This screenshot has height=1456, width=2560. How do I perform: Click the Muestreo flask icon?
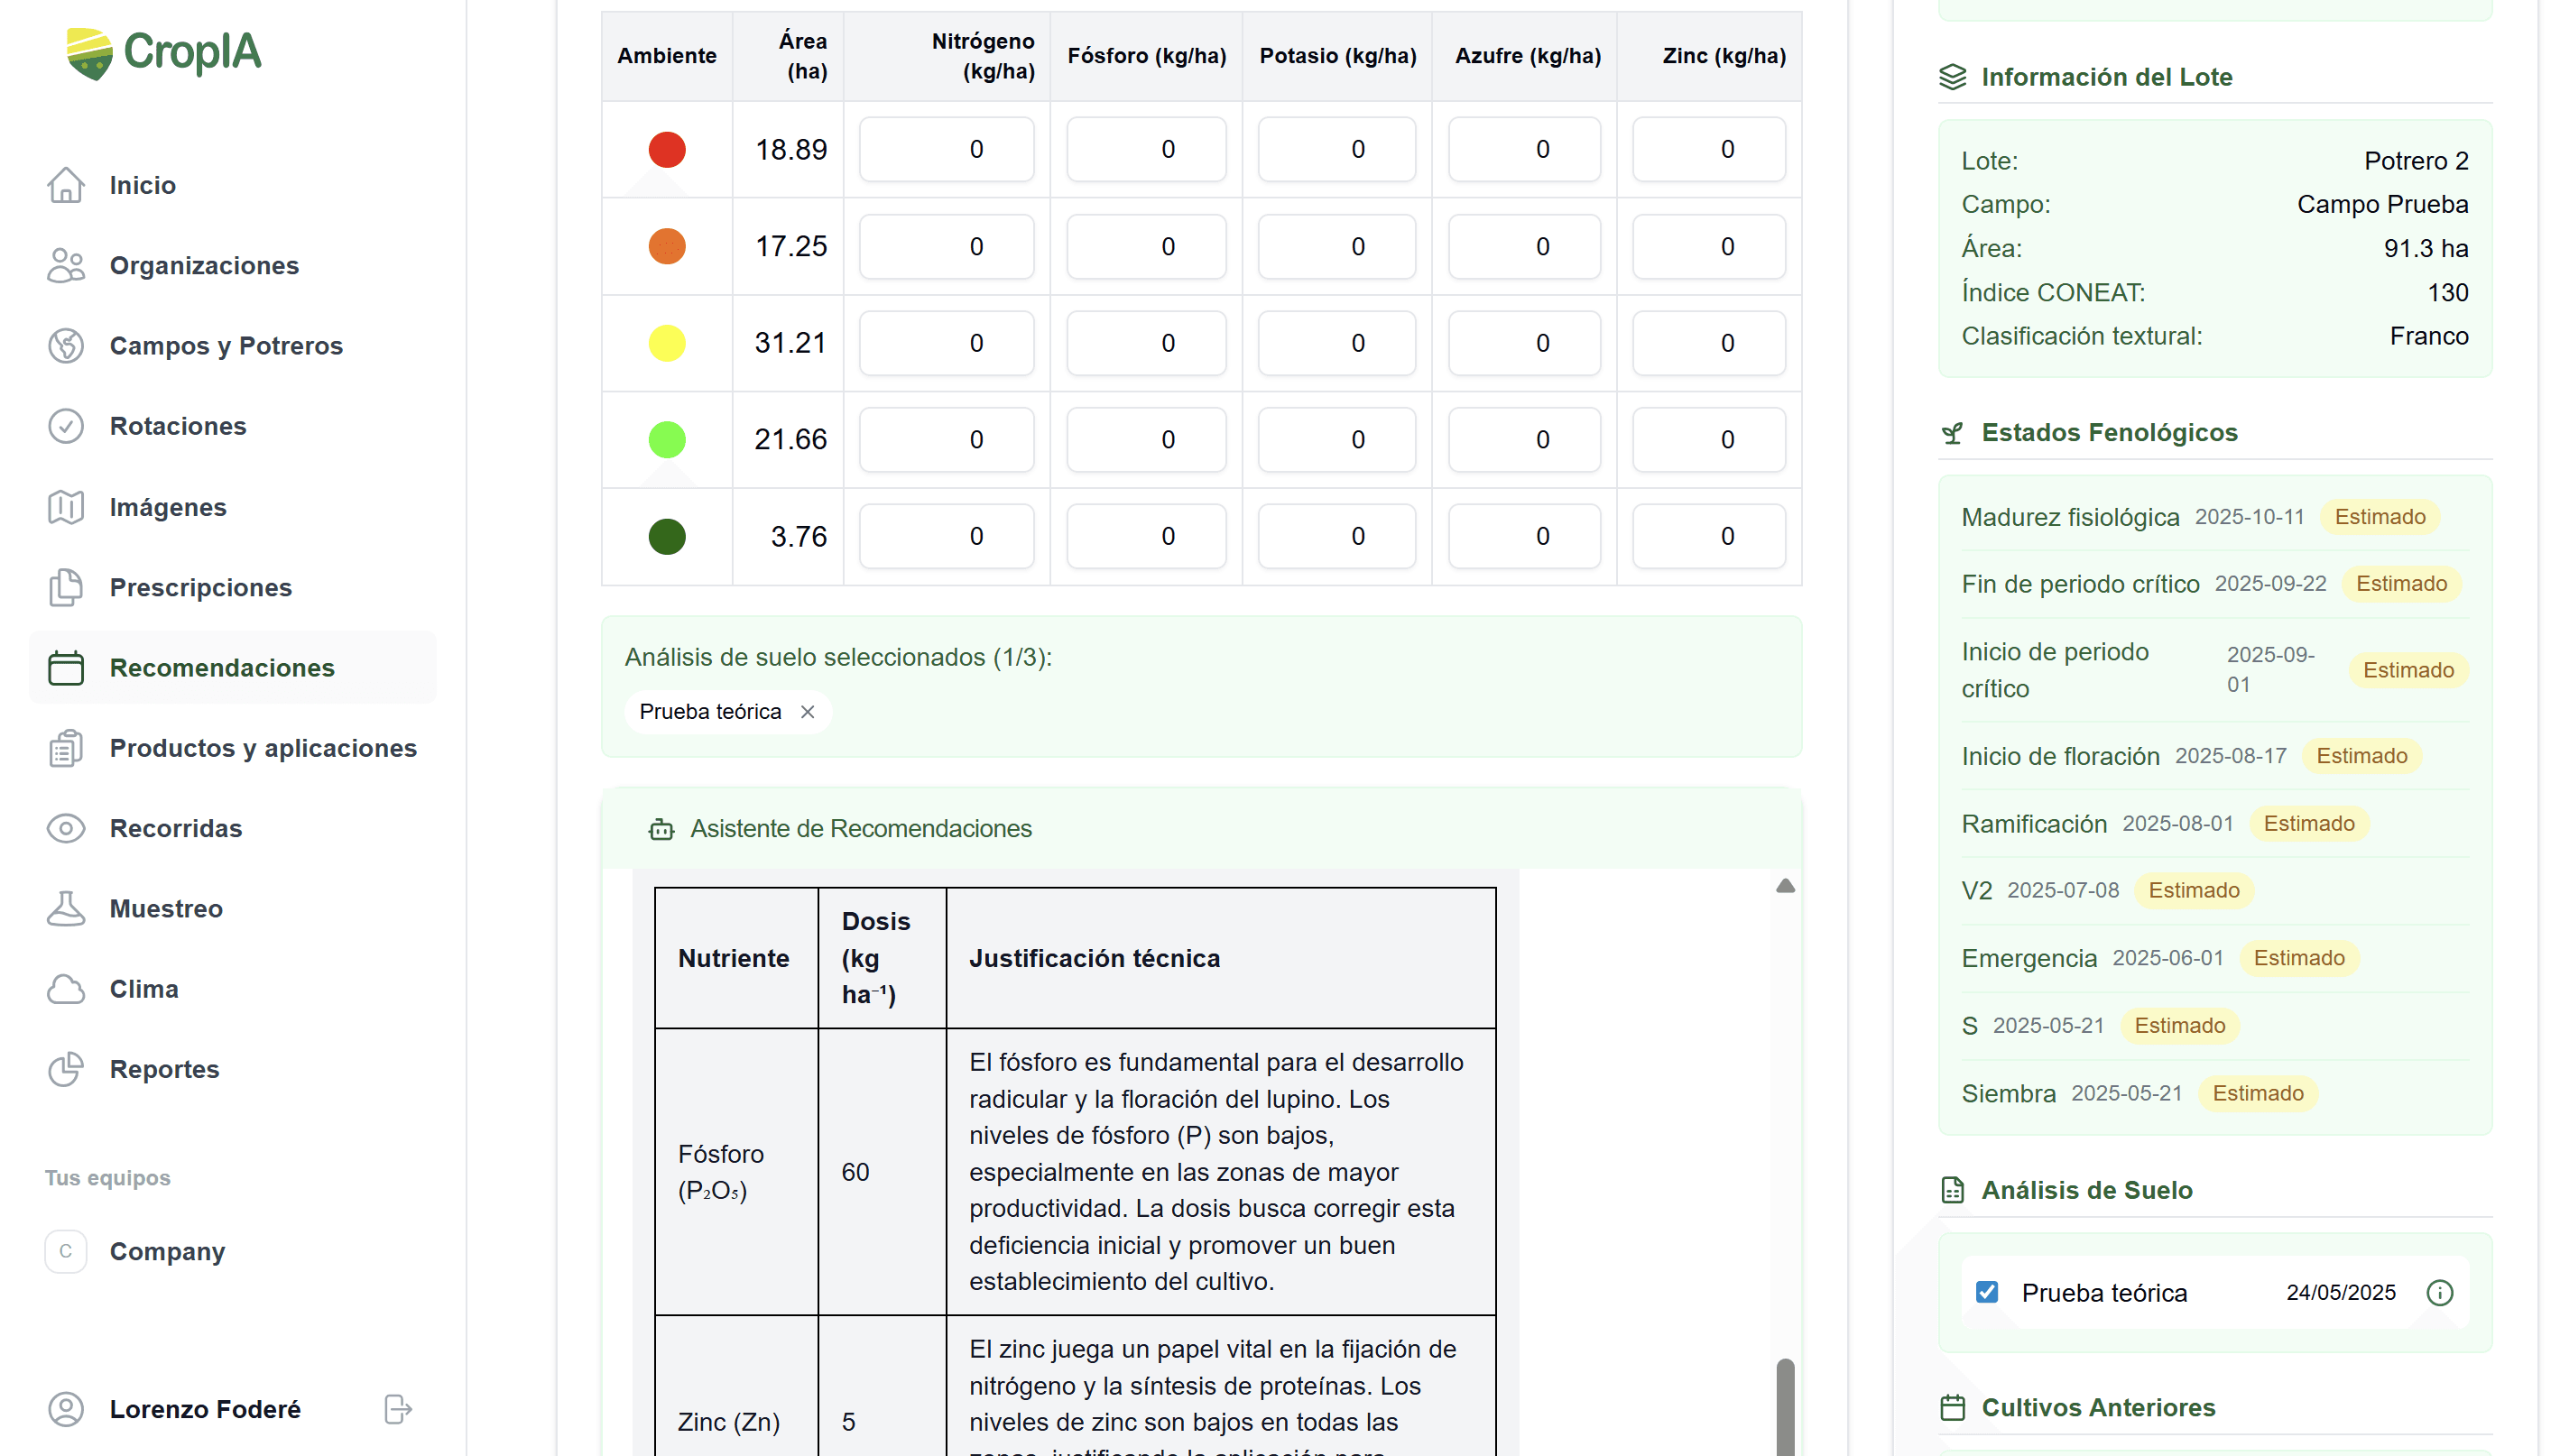click(x=66, y=908)
